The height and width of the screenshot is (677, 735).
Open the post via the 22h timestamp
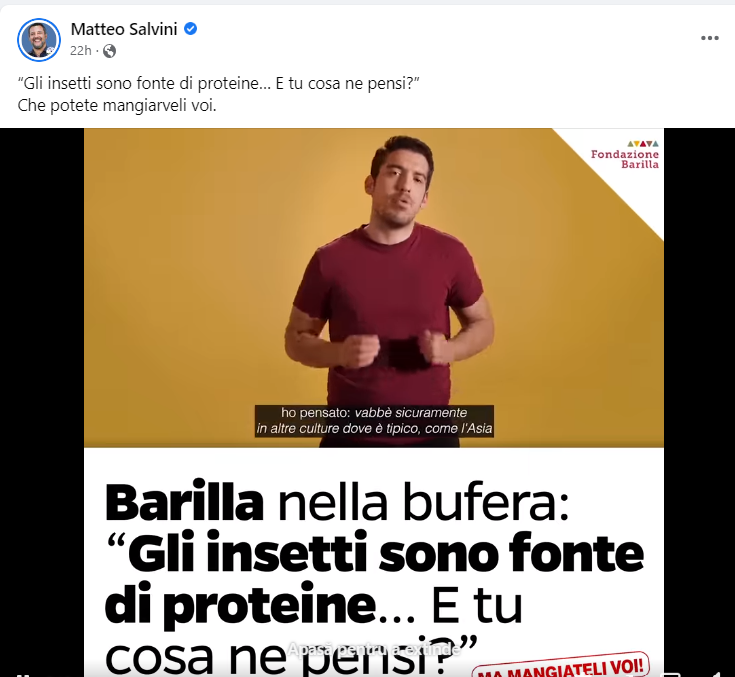[80, 51]
